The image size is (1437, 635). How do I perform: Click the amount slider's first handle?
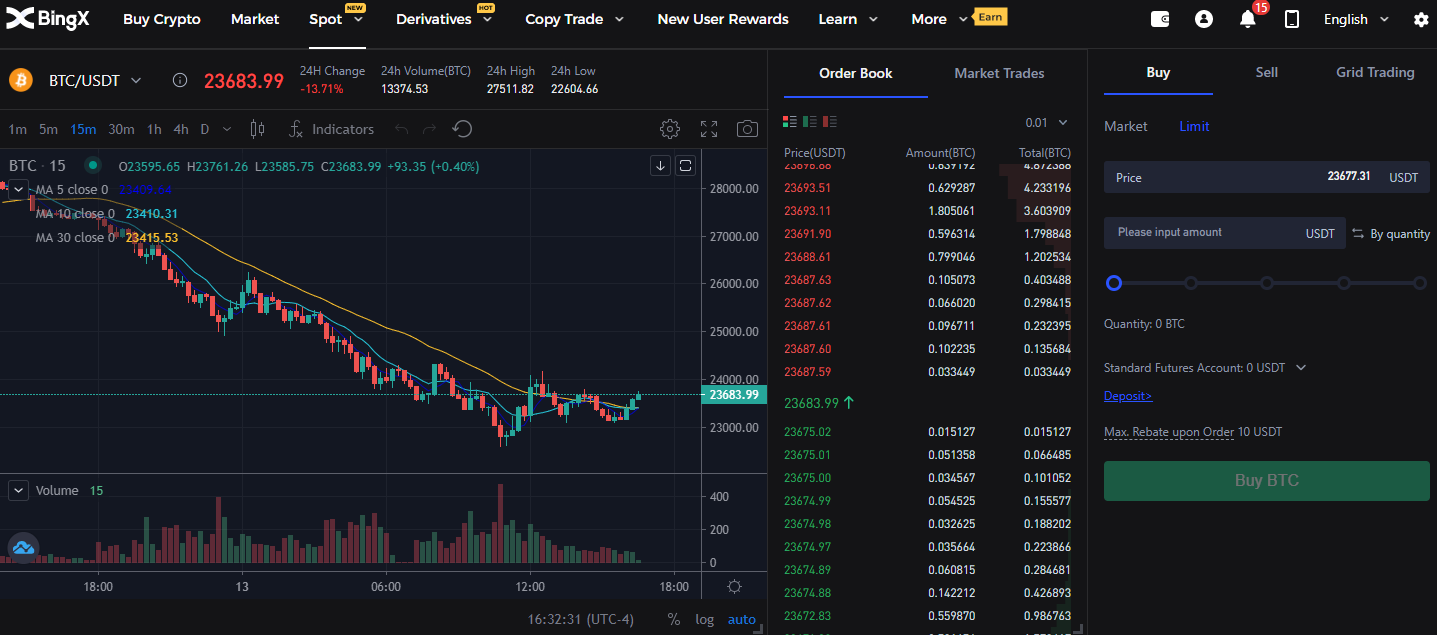tap(1114, 283)
